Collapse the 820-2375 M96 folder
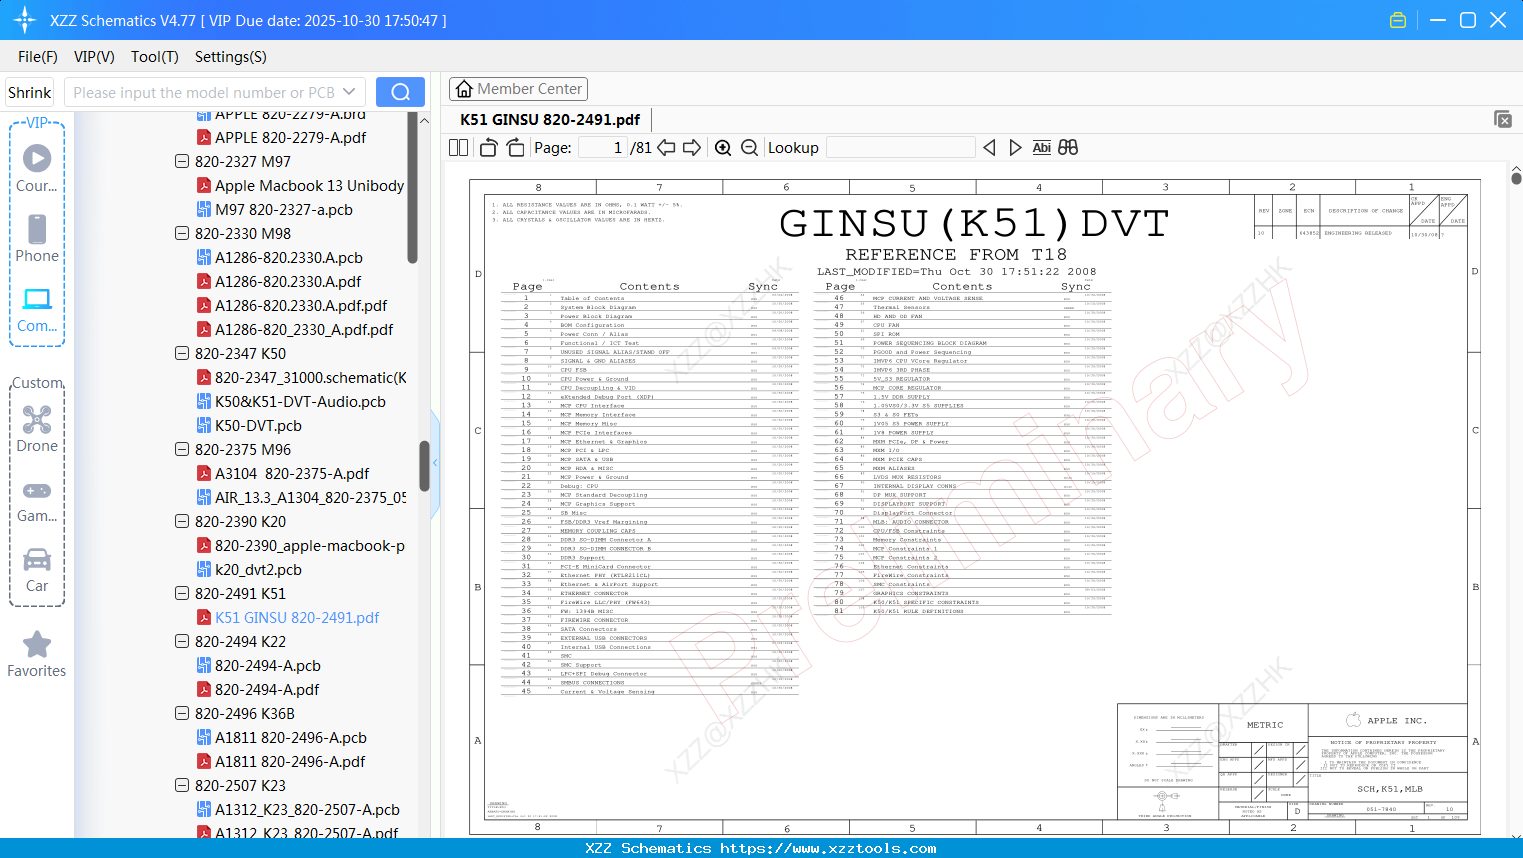Viewport: 1523px width, 858px height. tap(182, 450)
